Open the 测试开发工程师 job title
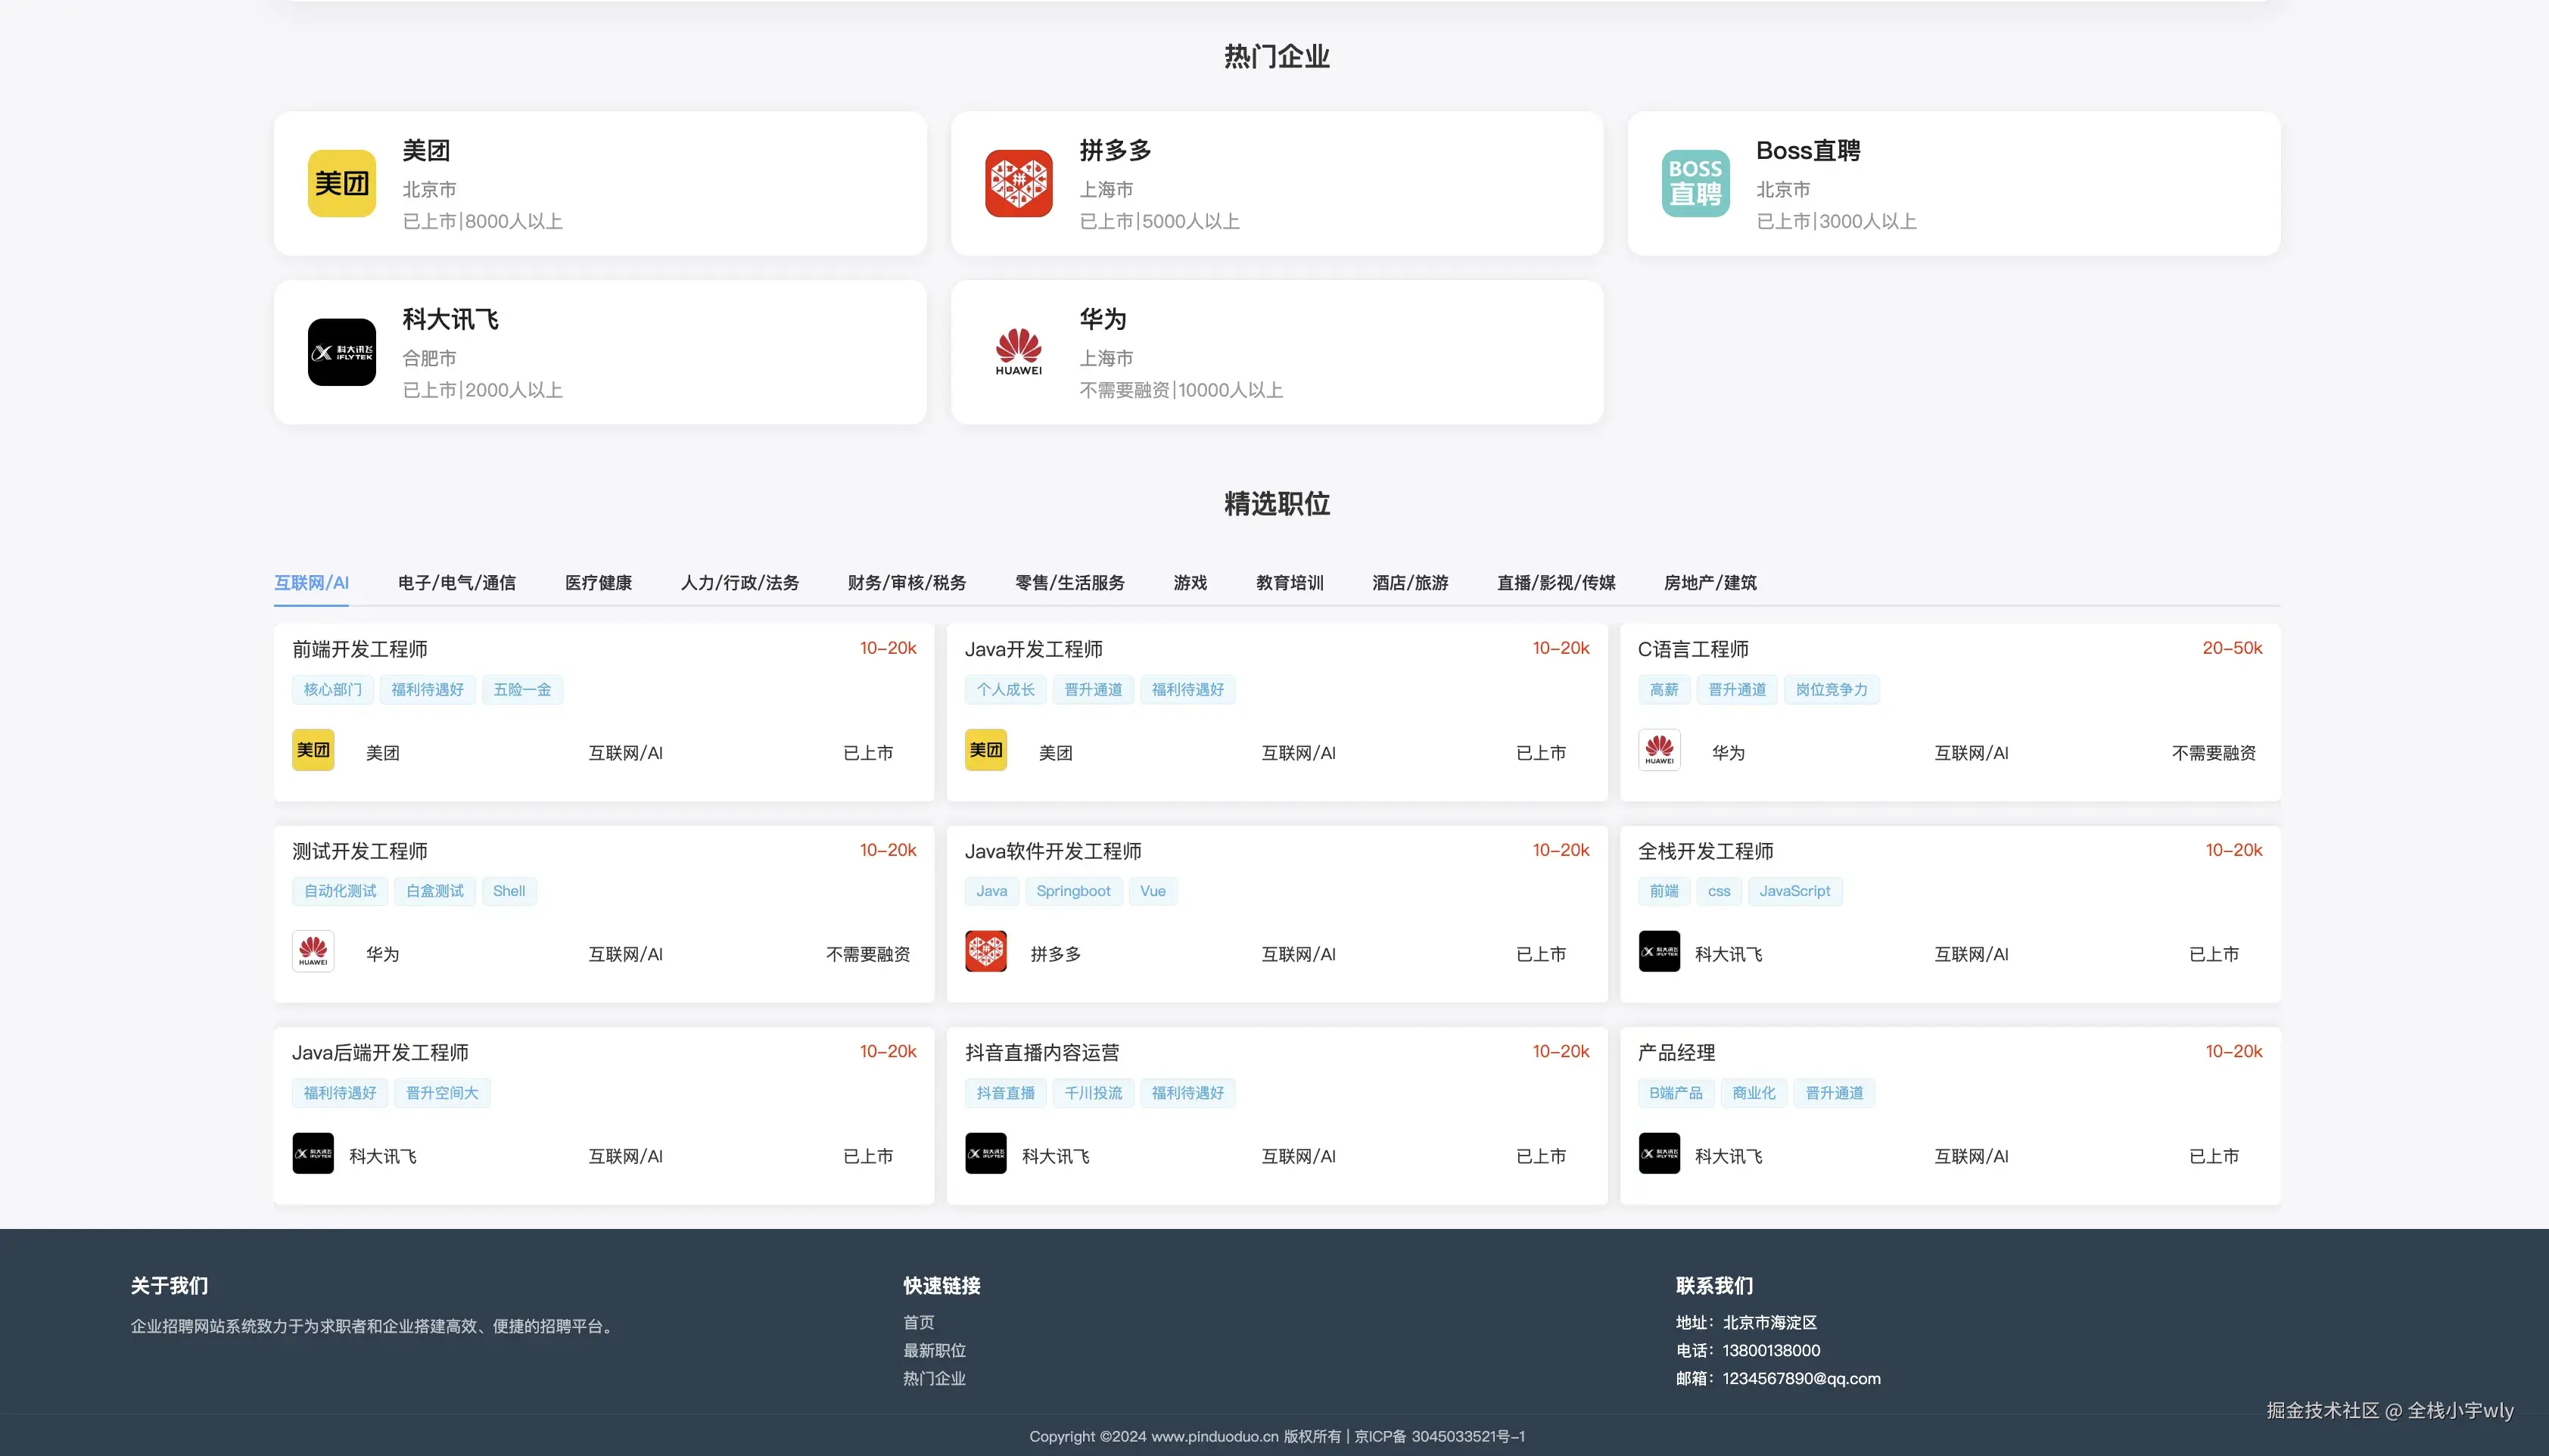 (360, 851)
